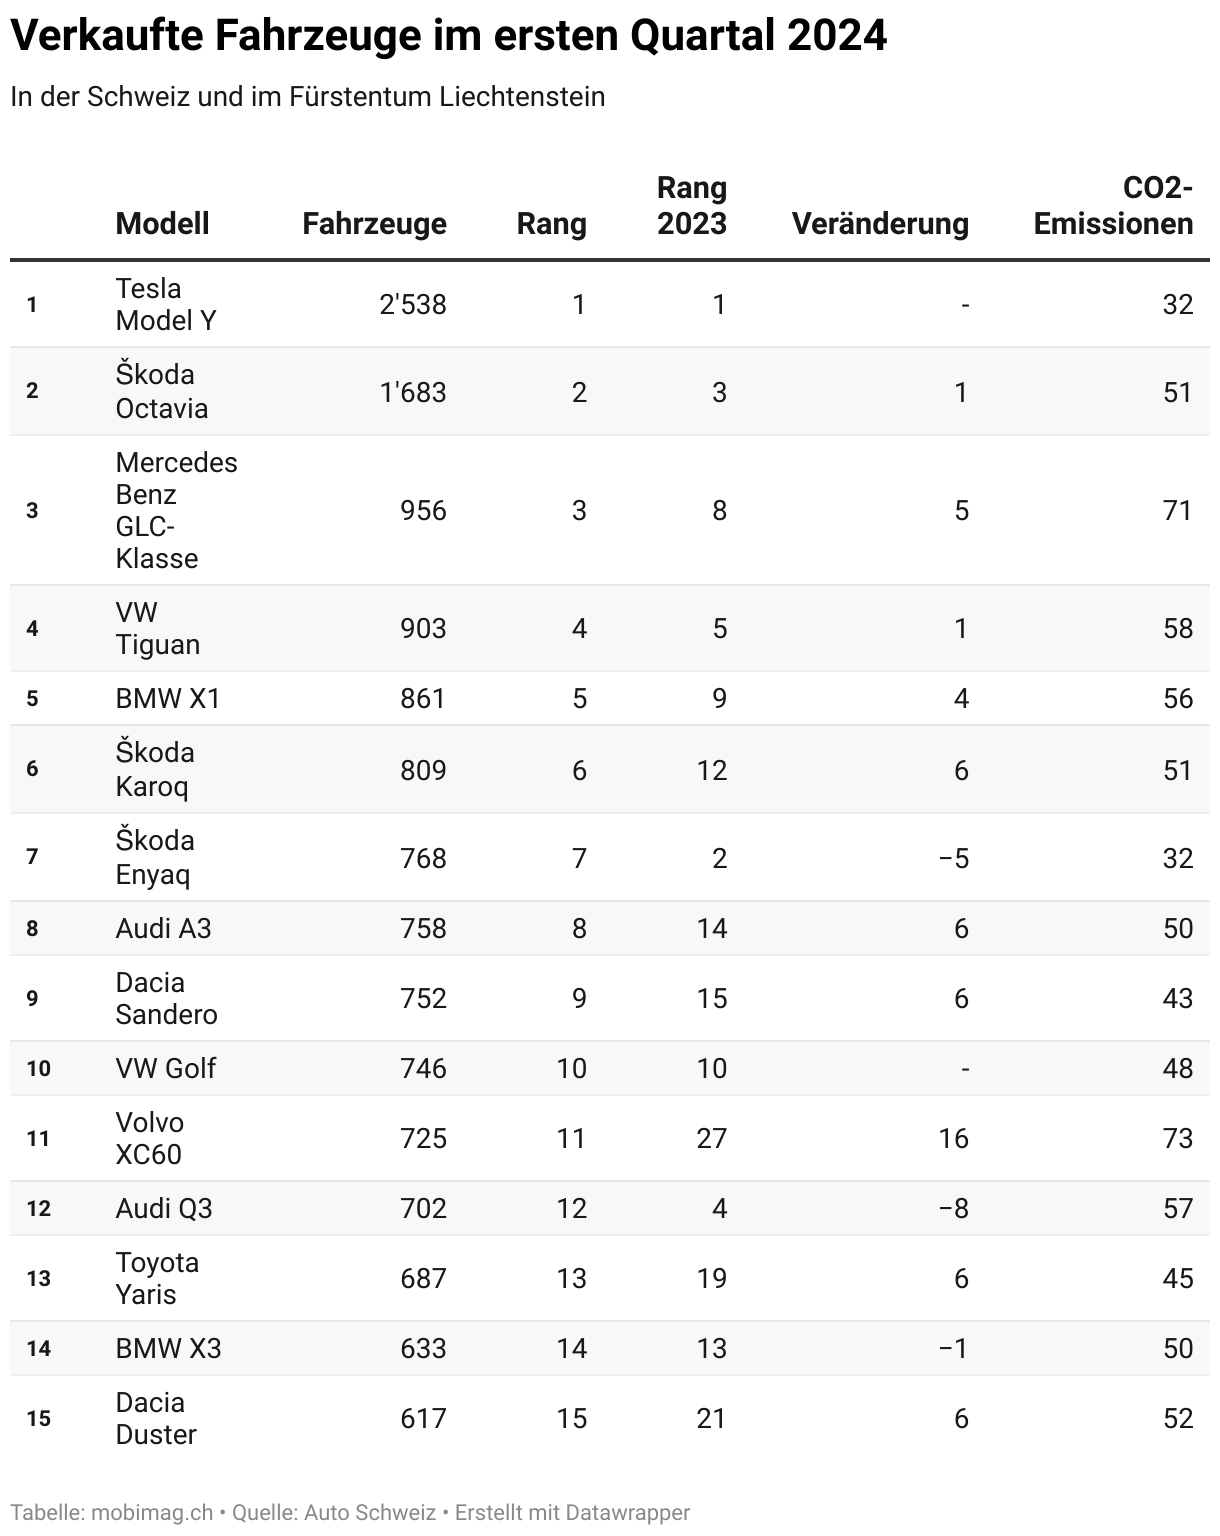The image size is (1220, 1536).
Task: Click the chart title Verkaufte Fahrzeuge
Action: coord(448,36)
